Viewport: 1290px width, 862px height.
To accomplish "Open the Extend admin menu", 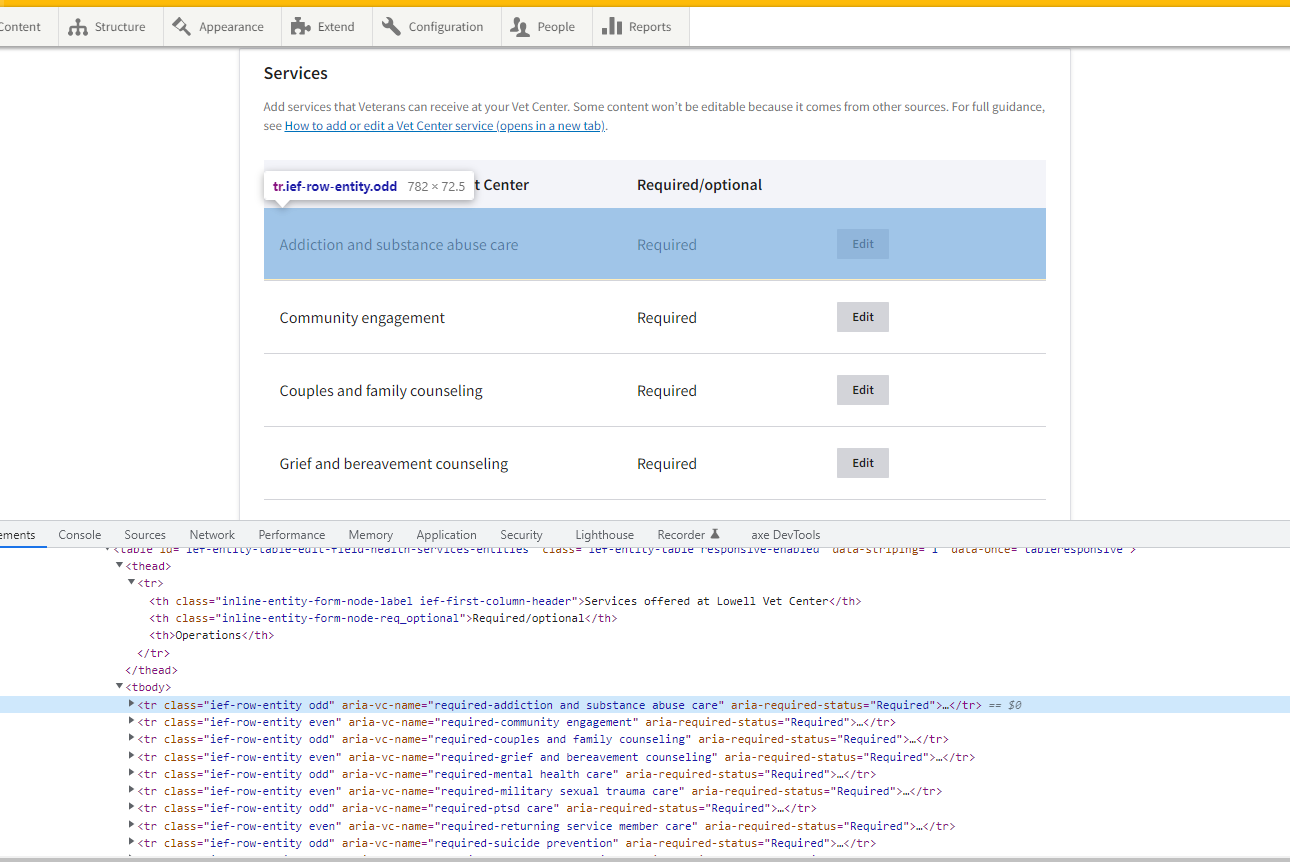I will 326,27.
